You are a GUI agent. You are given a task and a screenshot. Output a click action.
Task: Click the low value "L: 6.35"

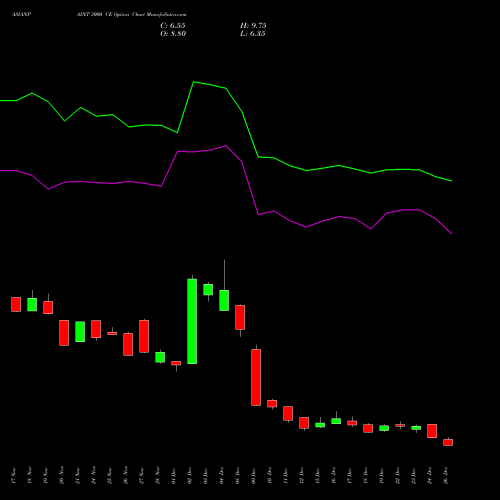[x=253, y=34]
